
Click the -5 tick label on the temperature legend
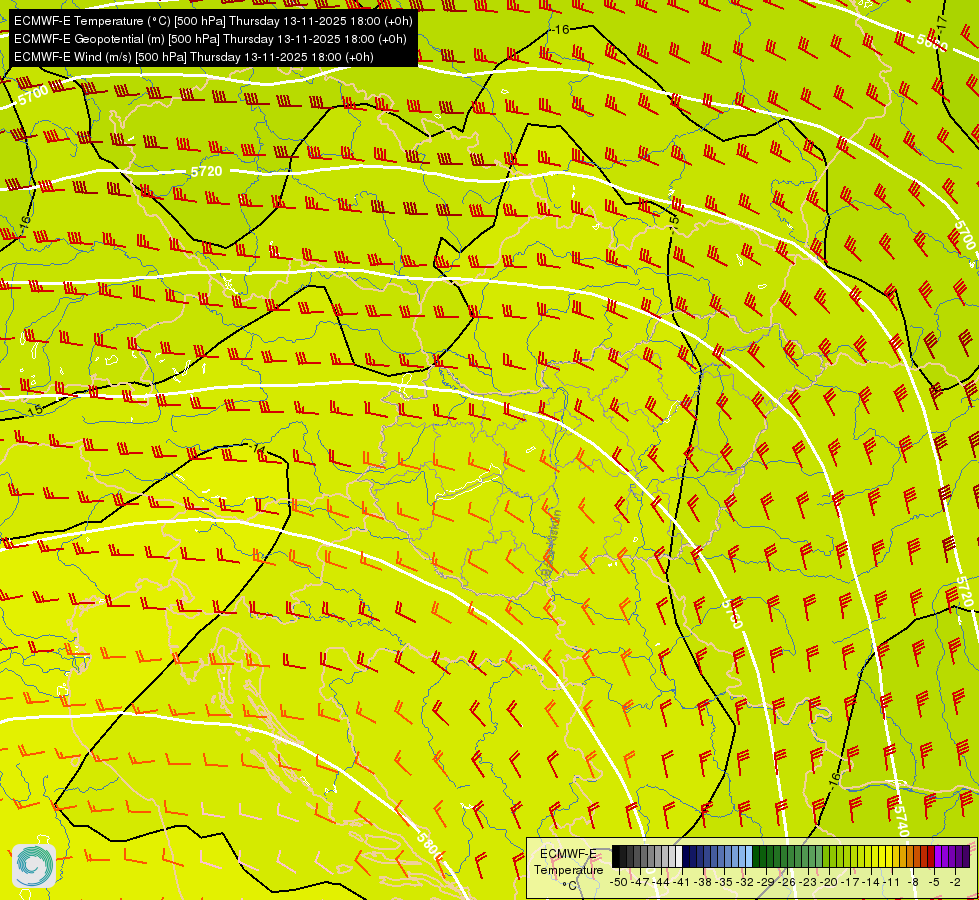coord(935,883)
